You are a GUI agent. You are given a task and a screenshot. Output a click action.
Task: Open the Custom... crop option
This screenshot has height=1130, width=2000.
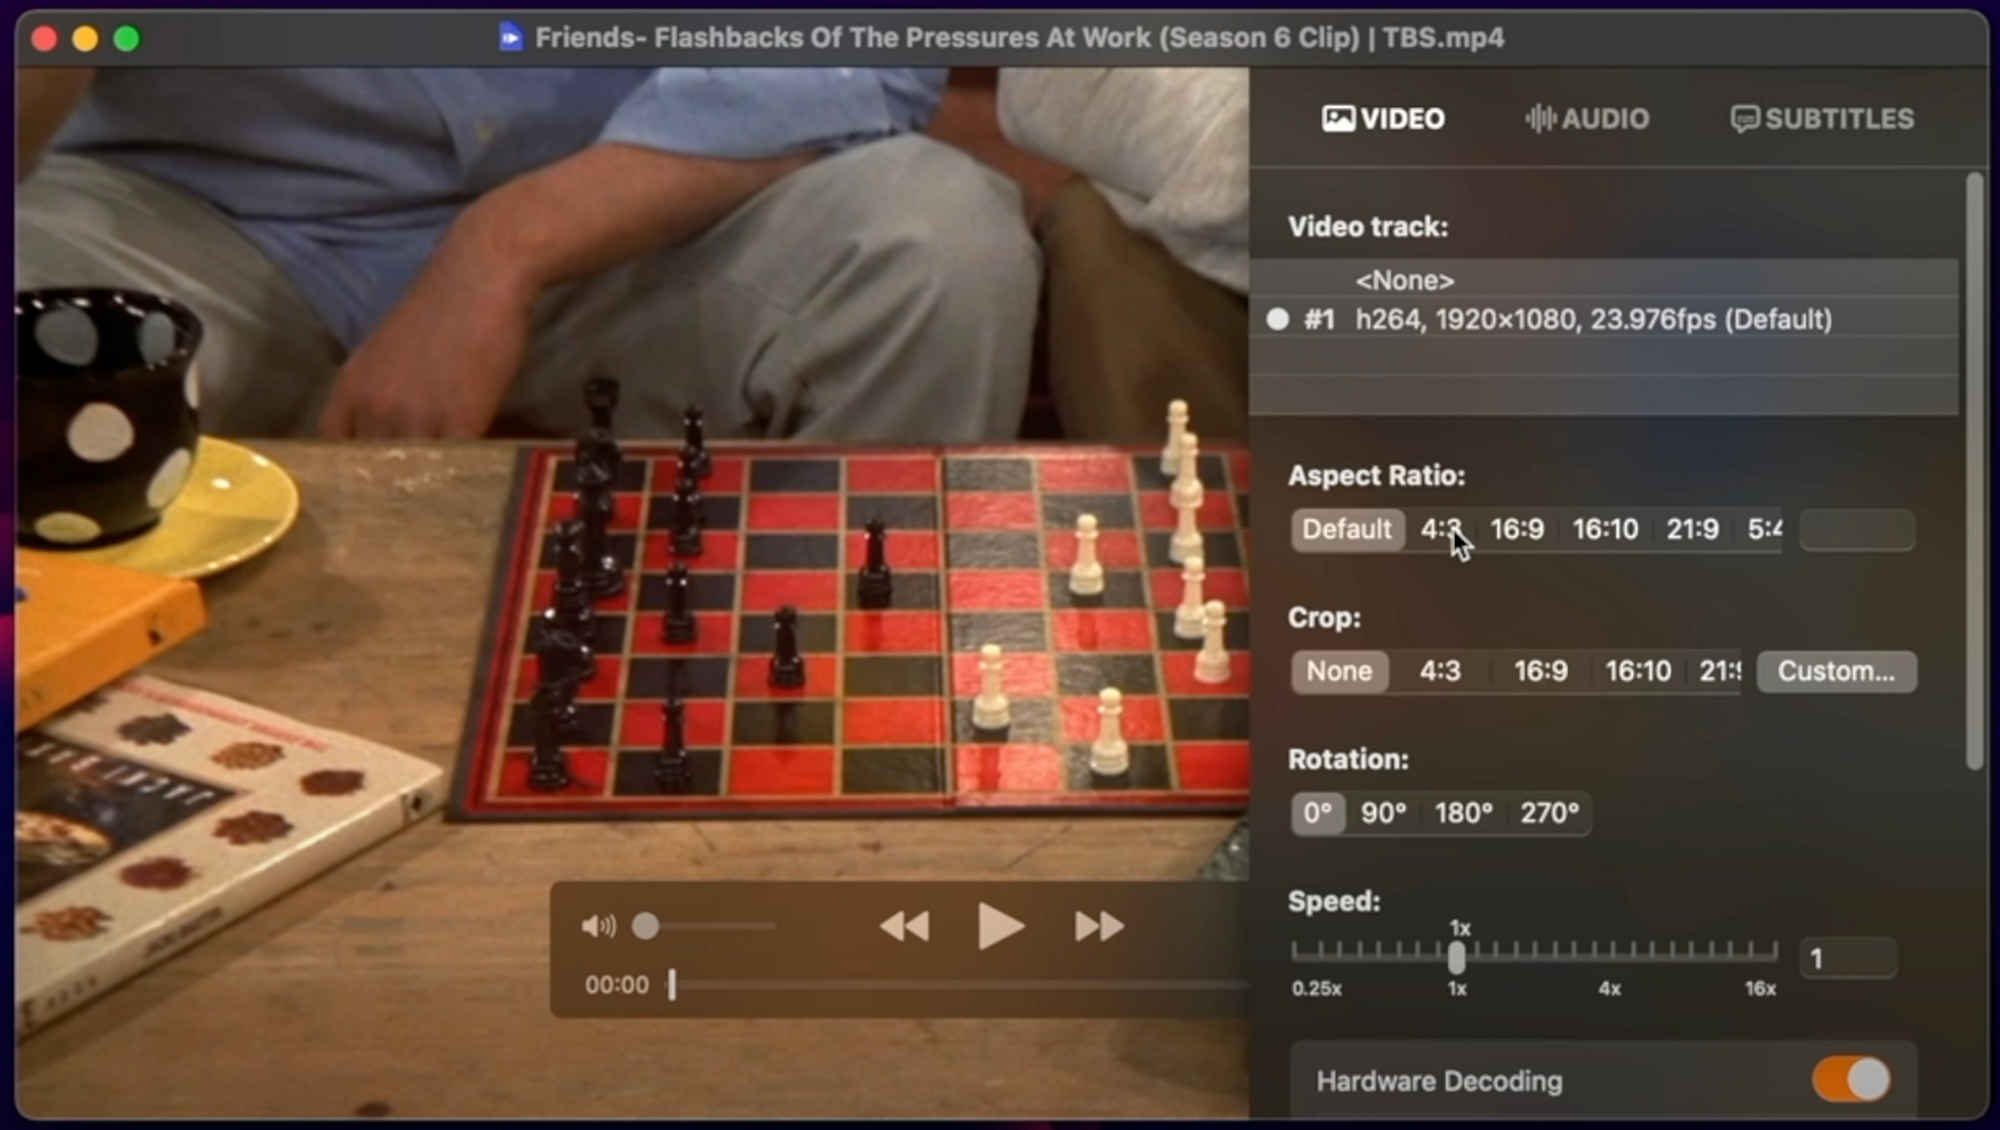click(x=1836, y=671)
